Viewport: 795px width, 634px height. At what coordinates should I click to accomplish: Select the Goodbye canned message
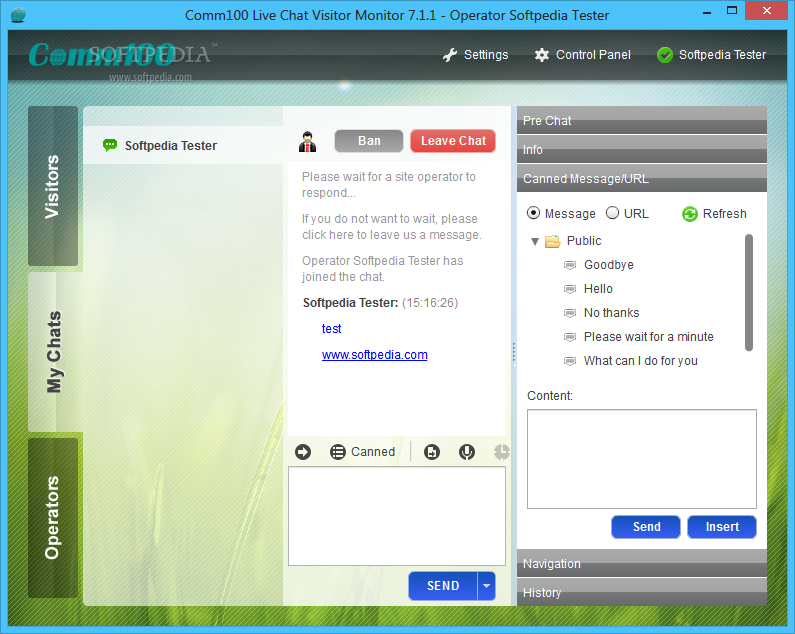coord(608,265)
